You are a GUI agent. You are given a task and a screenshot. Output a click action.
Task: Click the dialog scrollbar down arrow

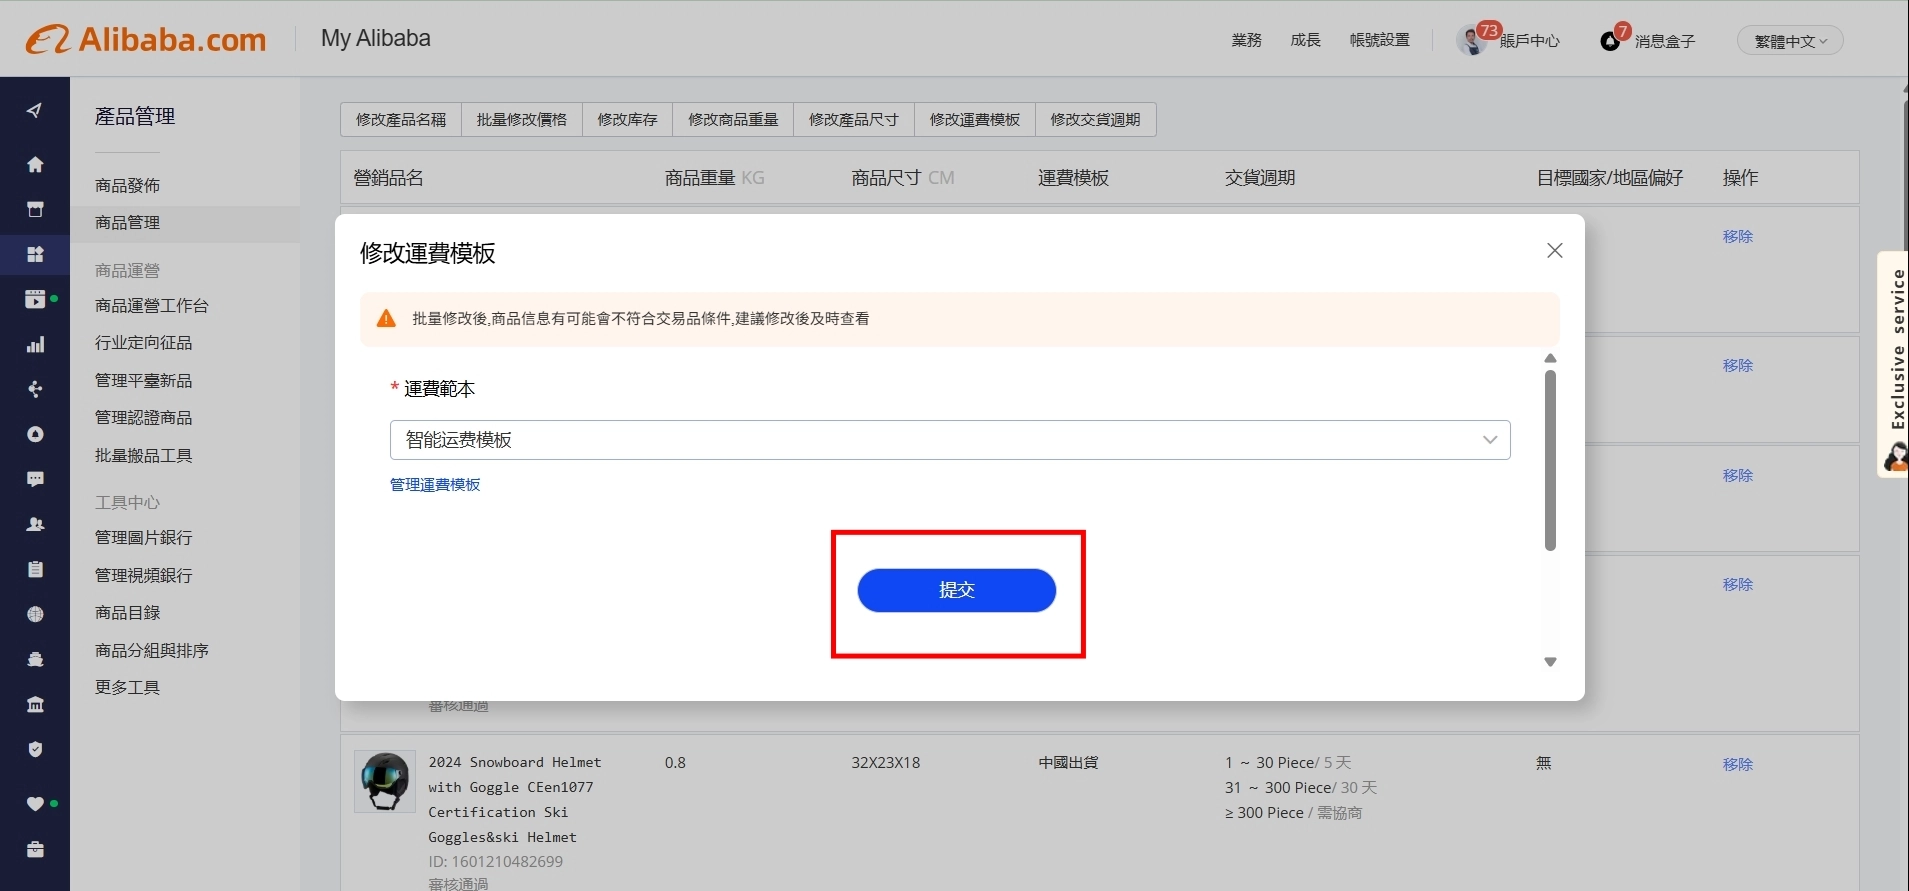pos(1550,662)
